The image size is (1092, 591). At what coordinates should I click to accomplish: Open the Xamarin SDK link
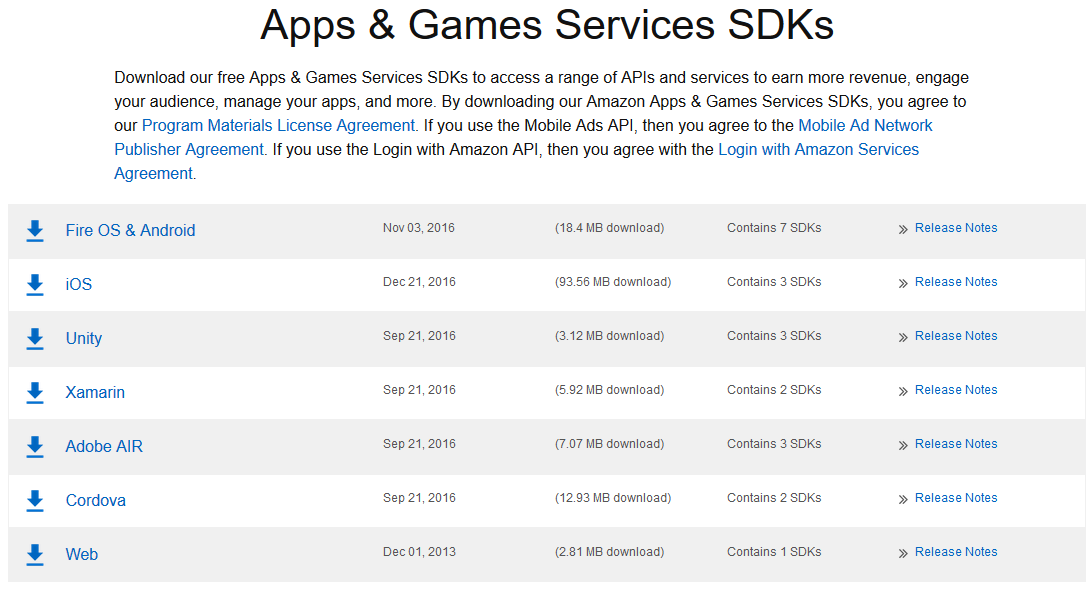click(95, 393)
